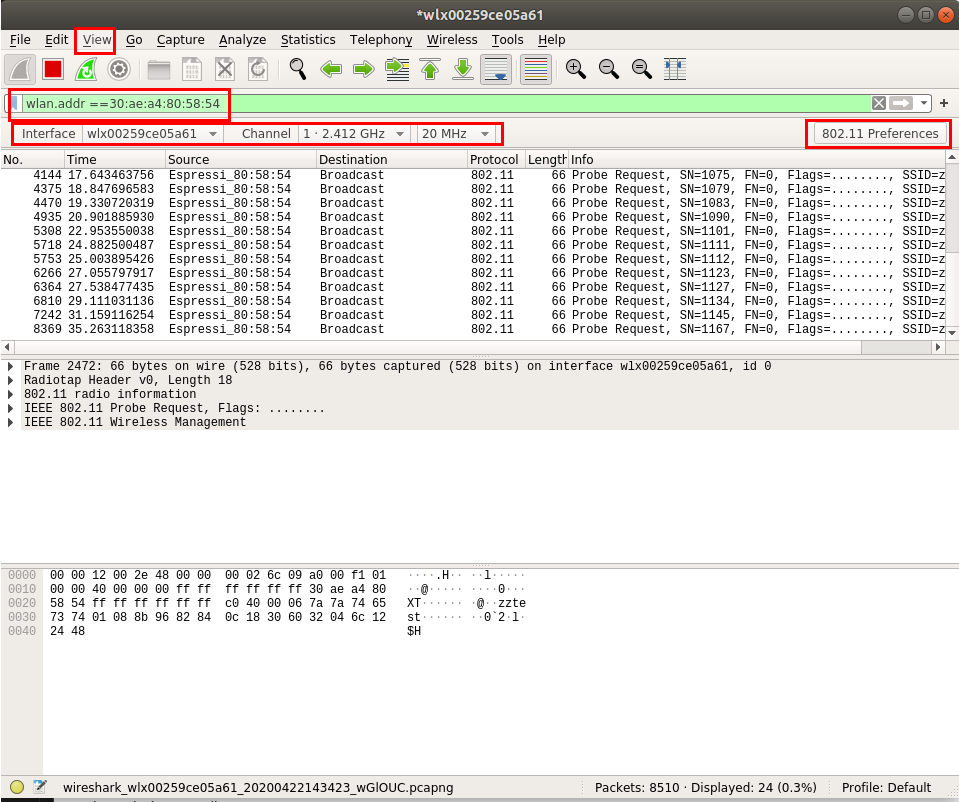Select packet number 8369 row
Screen dimensions: 959x802
(473, 330)
